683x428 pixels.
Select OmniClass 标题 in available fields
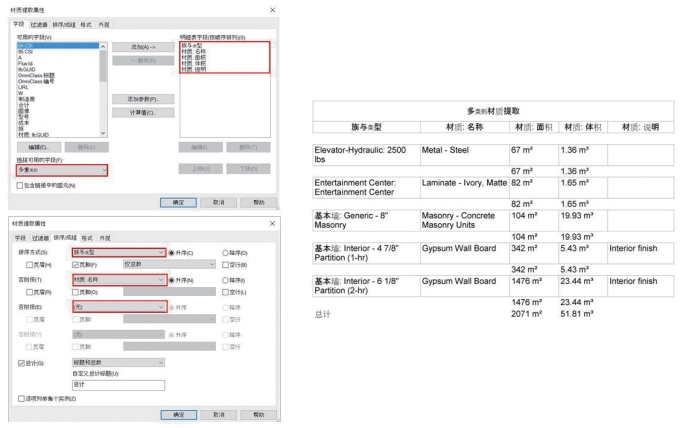pyautogui.click(x=36, y=75)
